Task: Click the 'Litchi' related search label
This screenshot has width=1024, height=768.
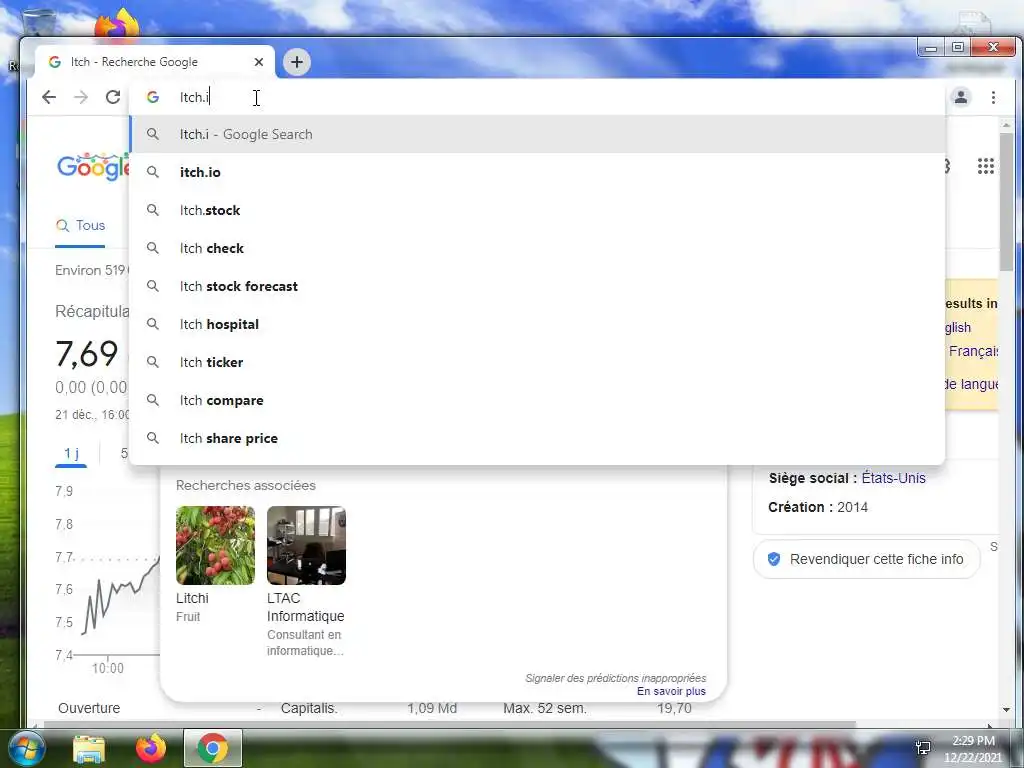Action: 192,598
